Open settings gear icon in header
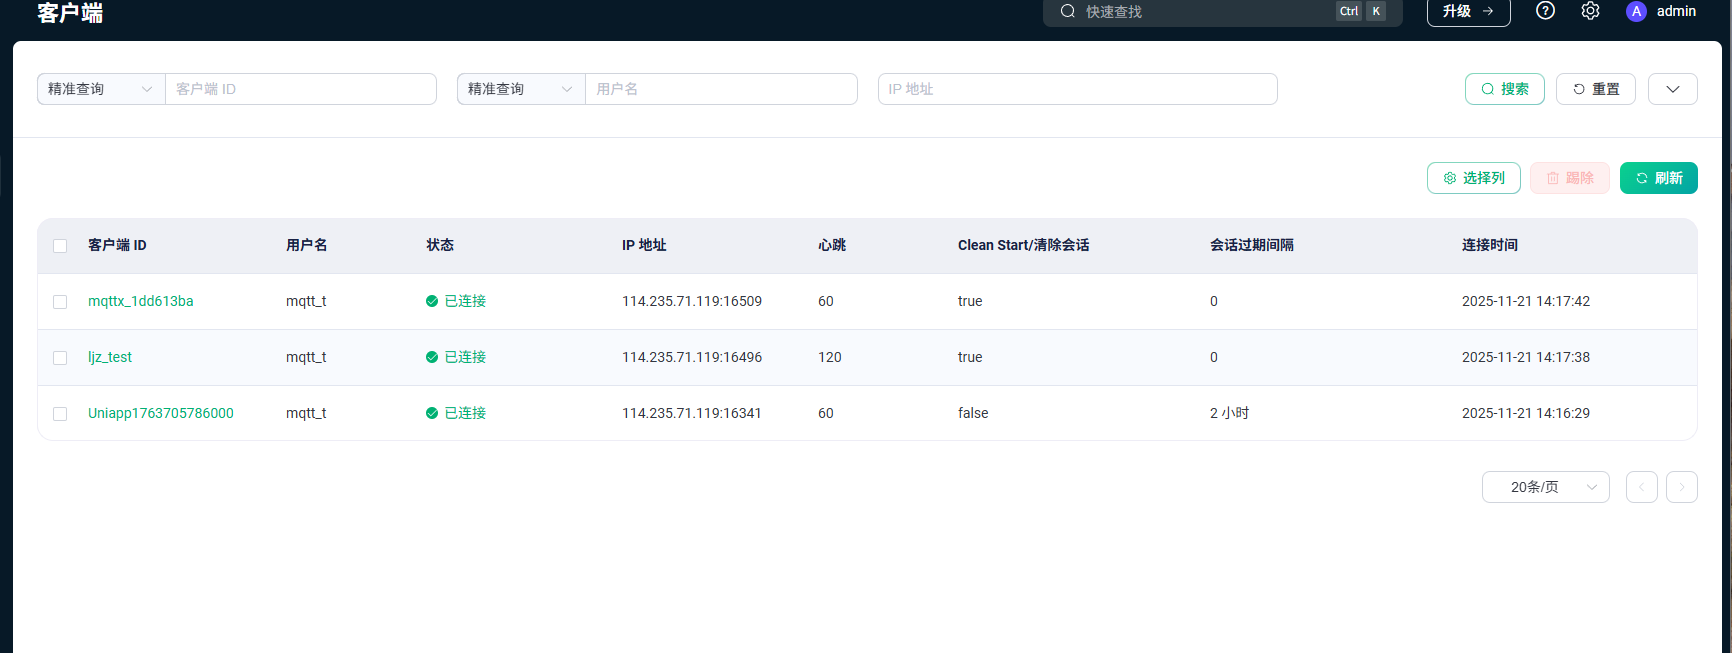The height and width of the screenshot is (653, 1732). click(x=1590, y=11)
